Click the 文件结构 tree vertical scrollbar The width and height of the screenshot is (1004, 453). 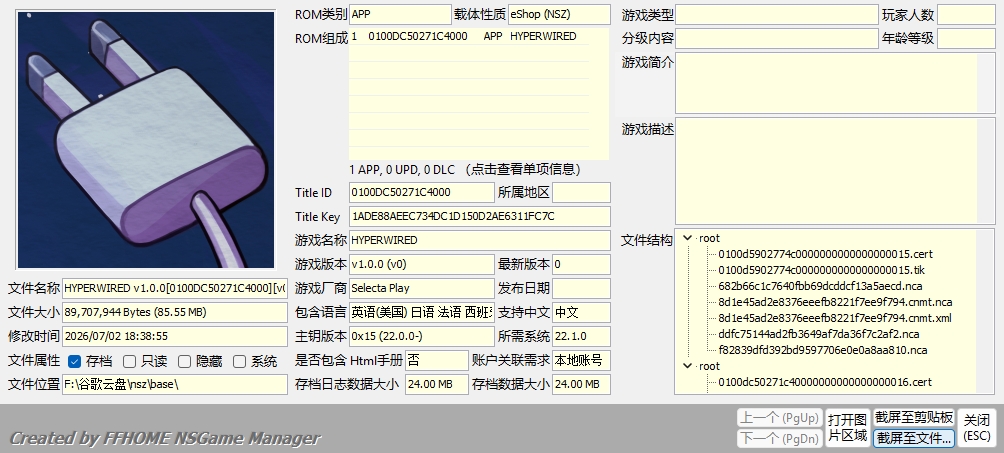pos(985,311)
